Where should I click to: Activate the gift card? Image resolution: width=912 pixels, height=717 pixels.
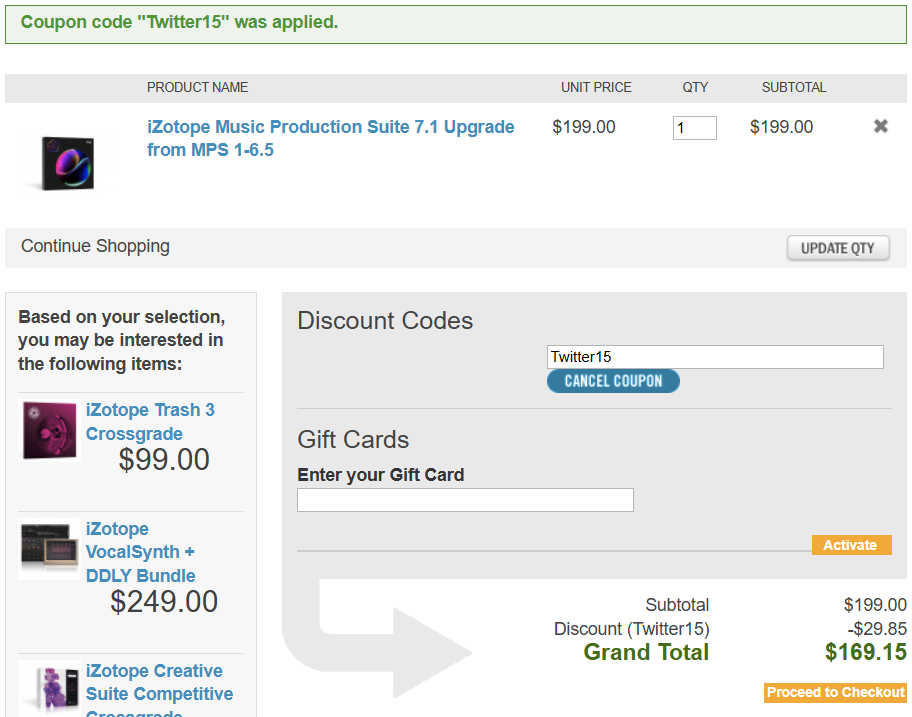click(x=851, y=545)
